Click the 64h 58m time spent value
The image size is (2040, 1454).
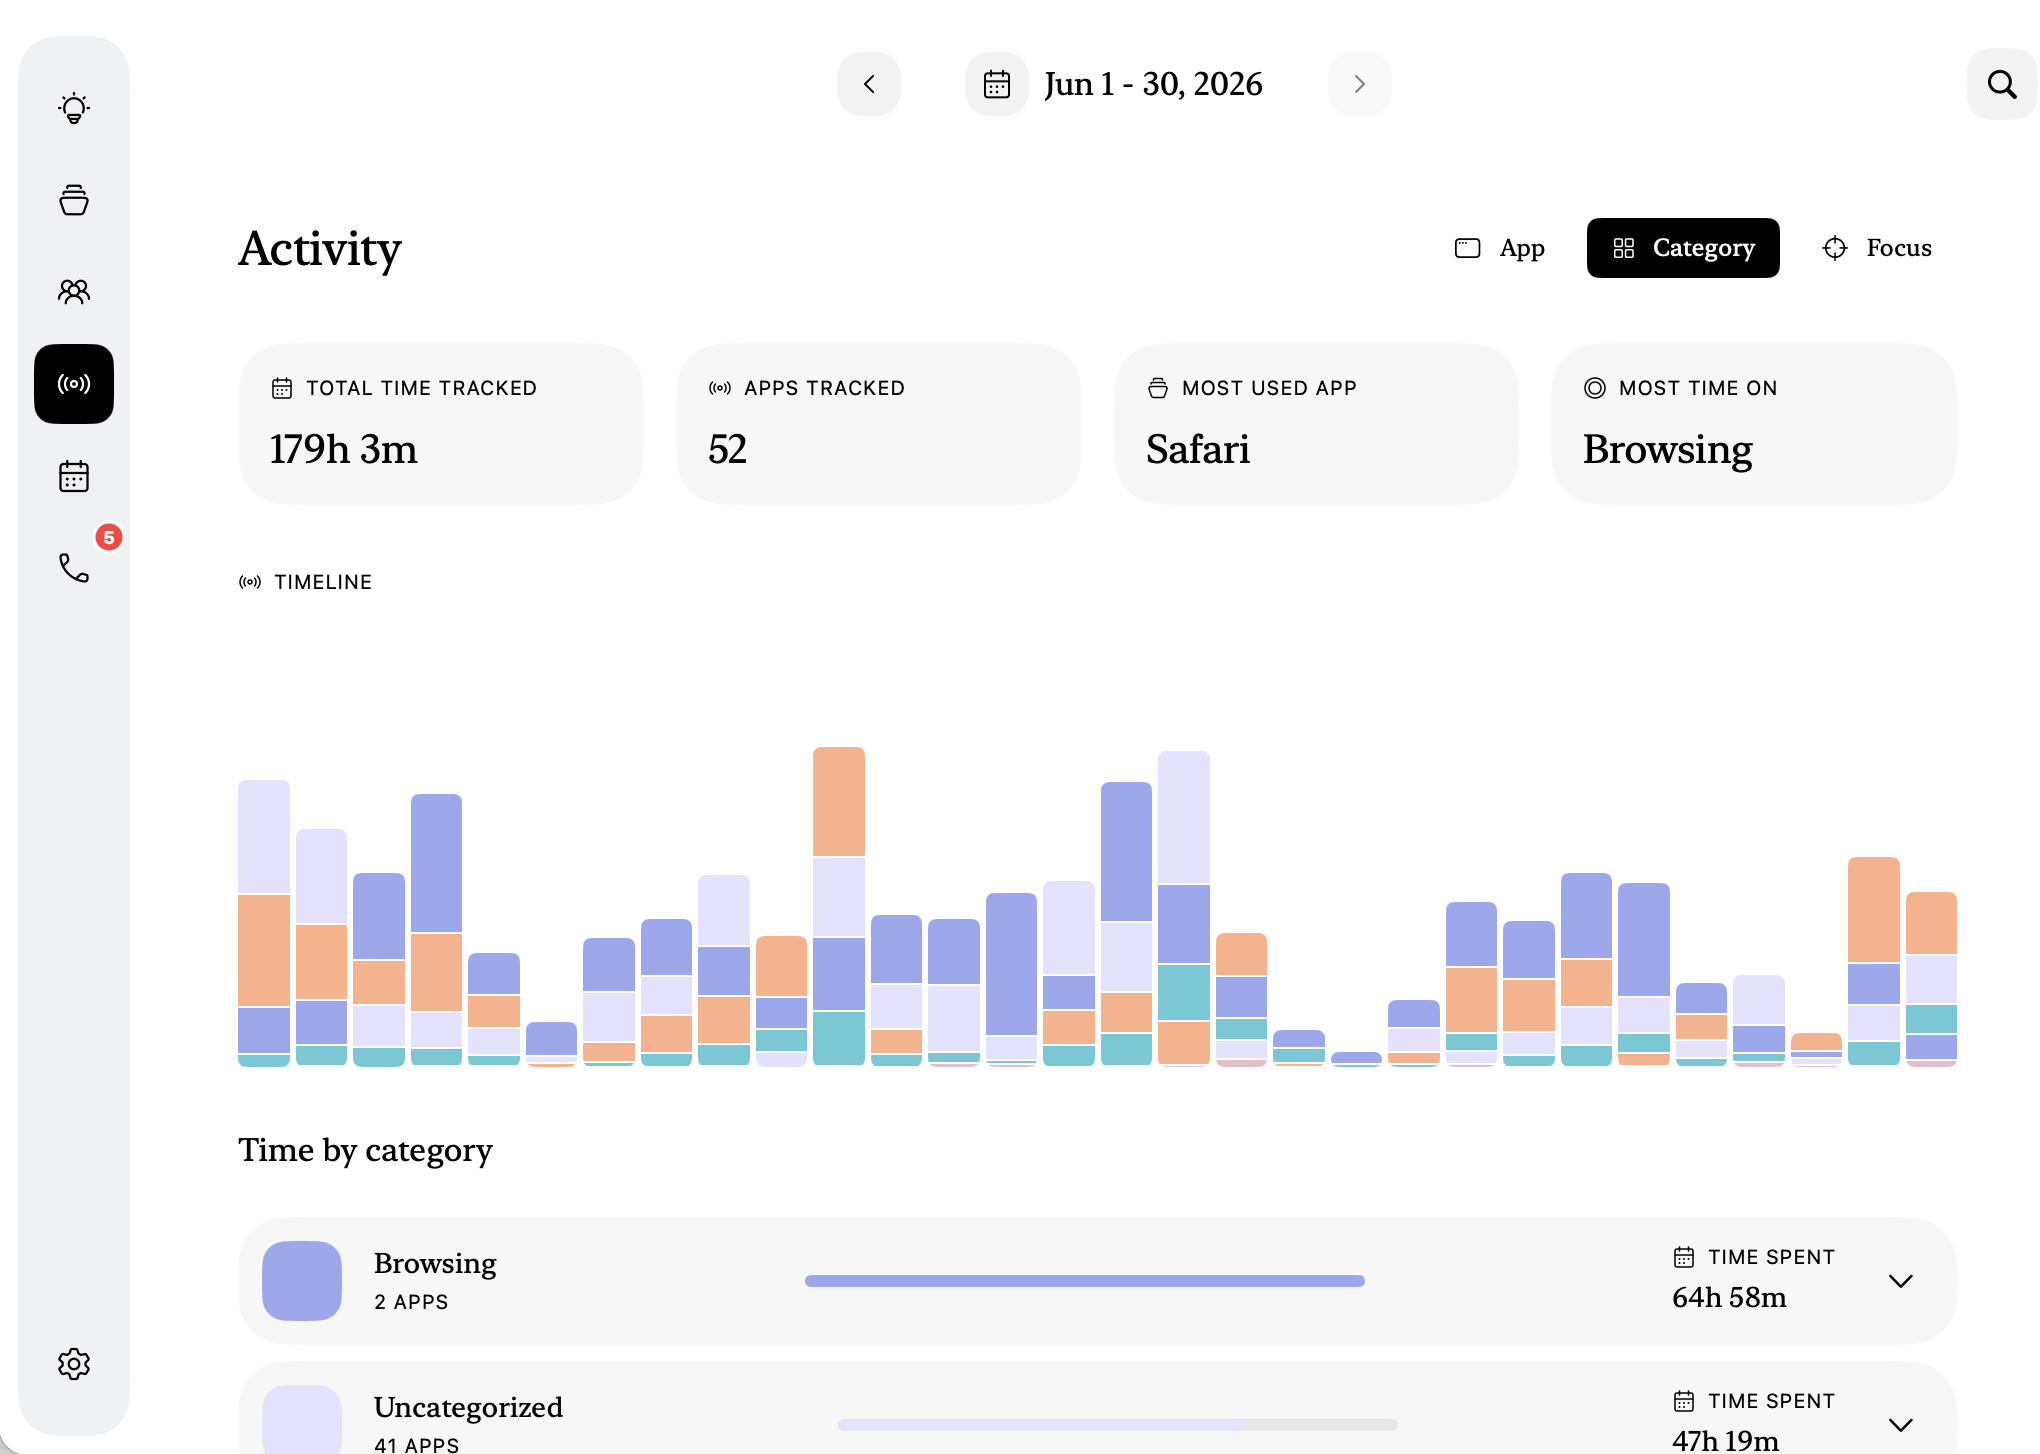point(1729,1297)
